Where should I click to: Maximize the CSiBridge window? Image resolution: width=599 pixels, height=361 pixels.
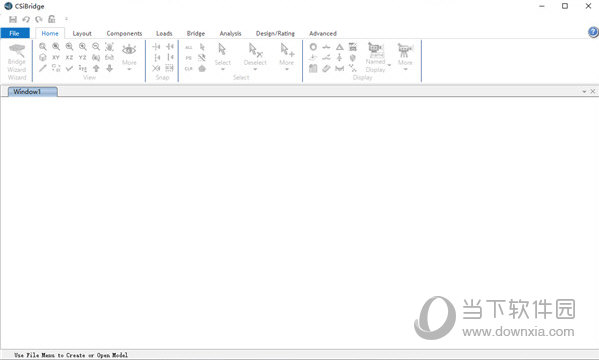click(565, 6)
